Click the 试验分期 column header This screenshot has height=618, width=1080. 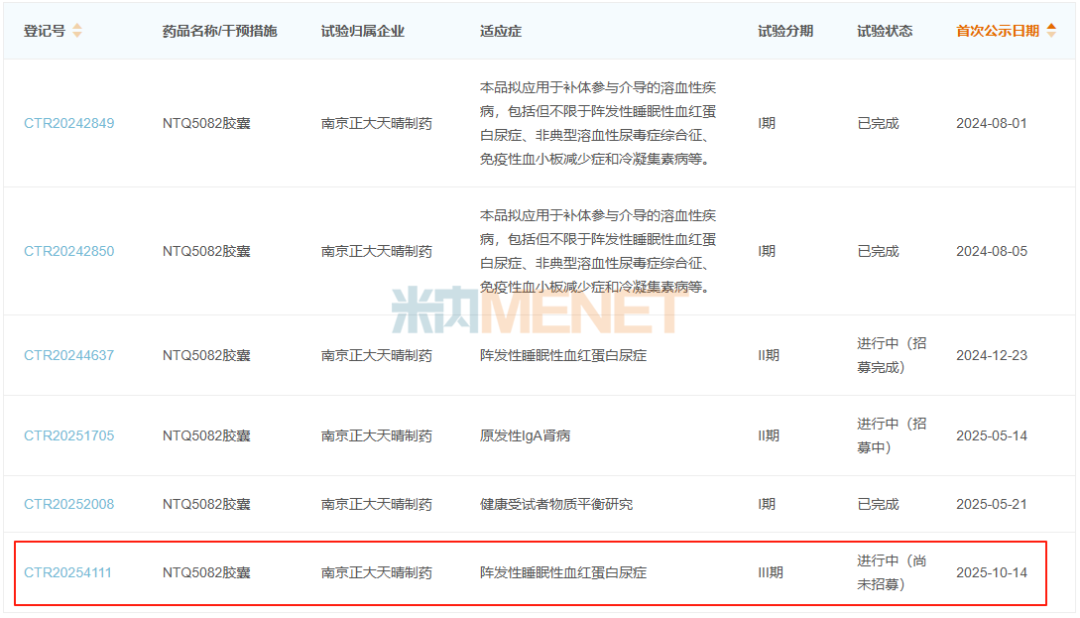[x=786, y=31]
